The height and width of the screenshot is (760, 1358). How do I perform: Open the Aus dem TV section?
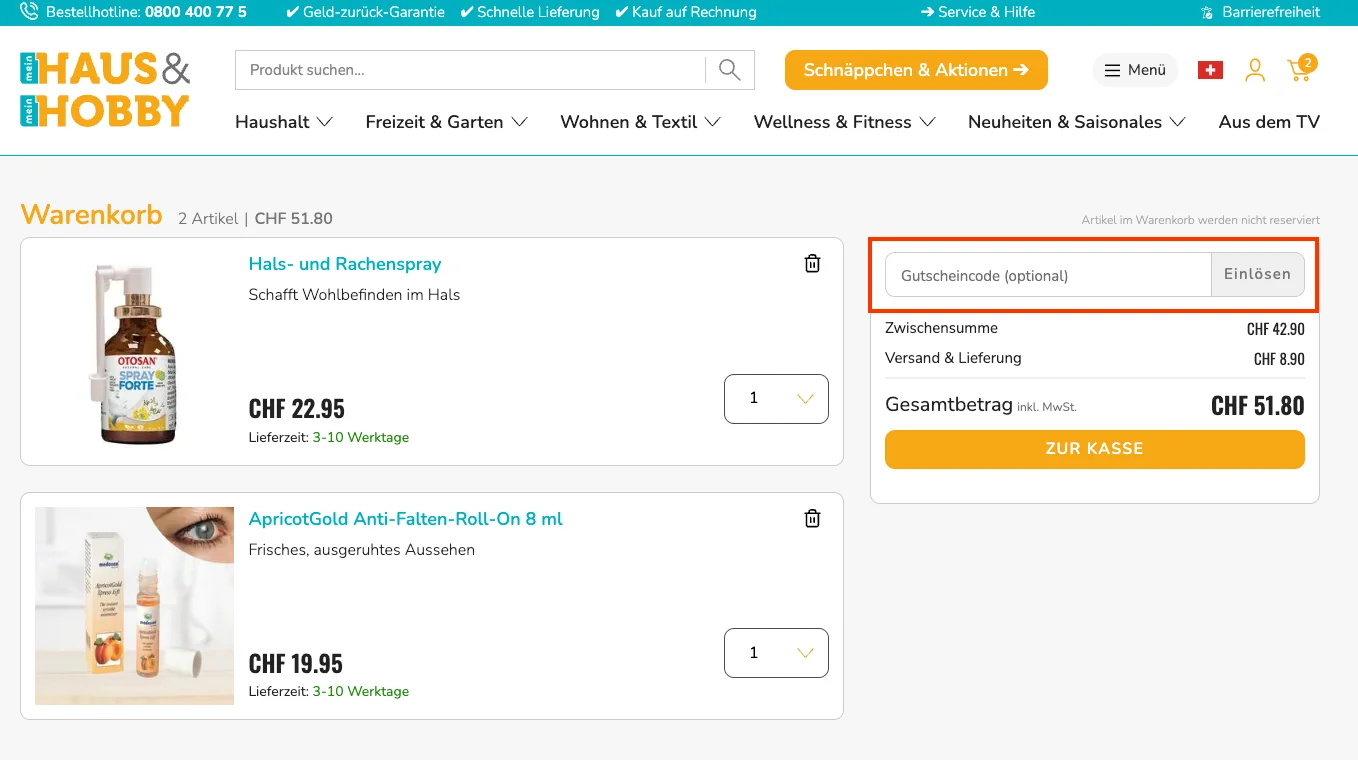pos(1269,122)
